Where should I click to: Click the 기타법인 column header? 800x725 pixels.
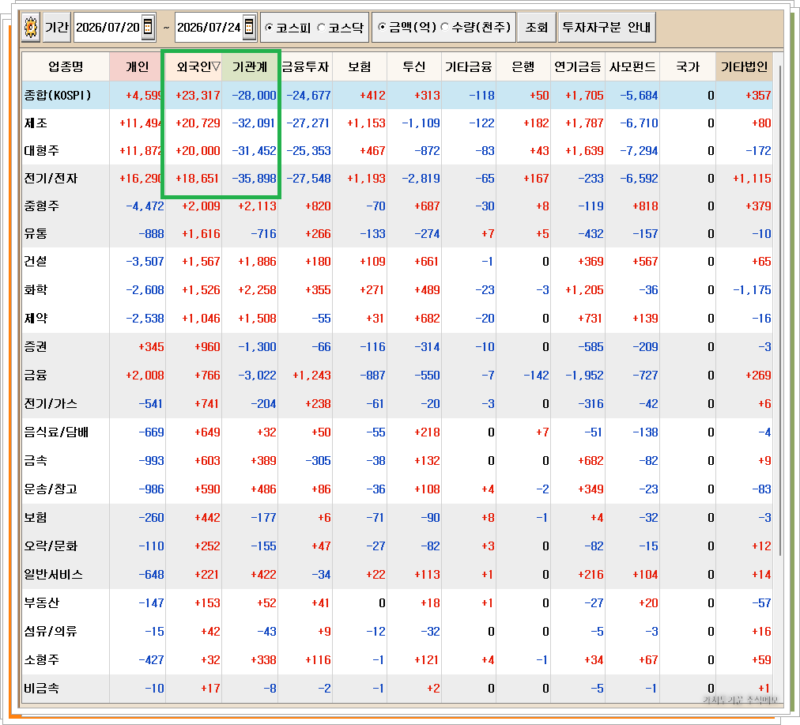(744, 66)
